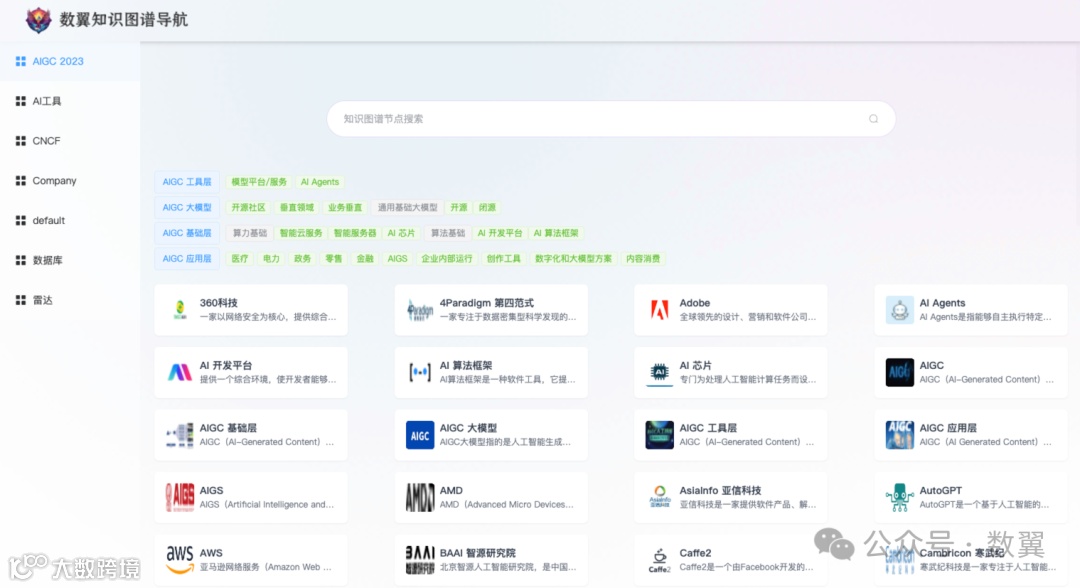
Task: Click the grid icon beside AI工具
Action: click(x=21, y=101)
